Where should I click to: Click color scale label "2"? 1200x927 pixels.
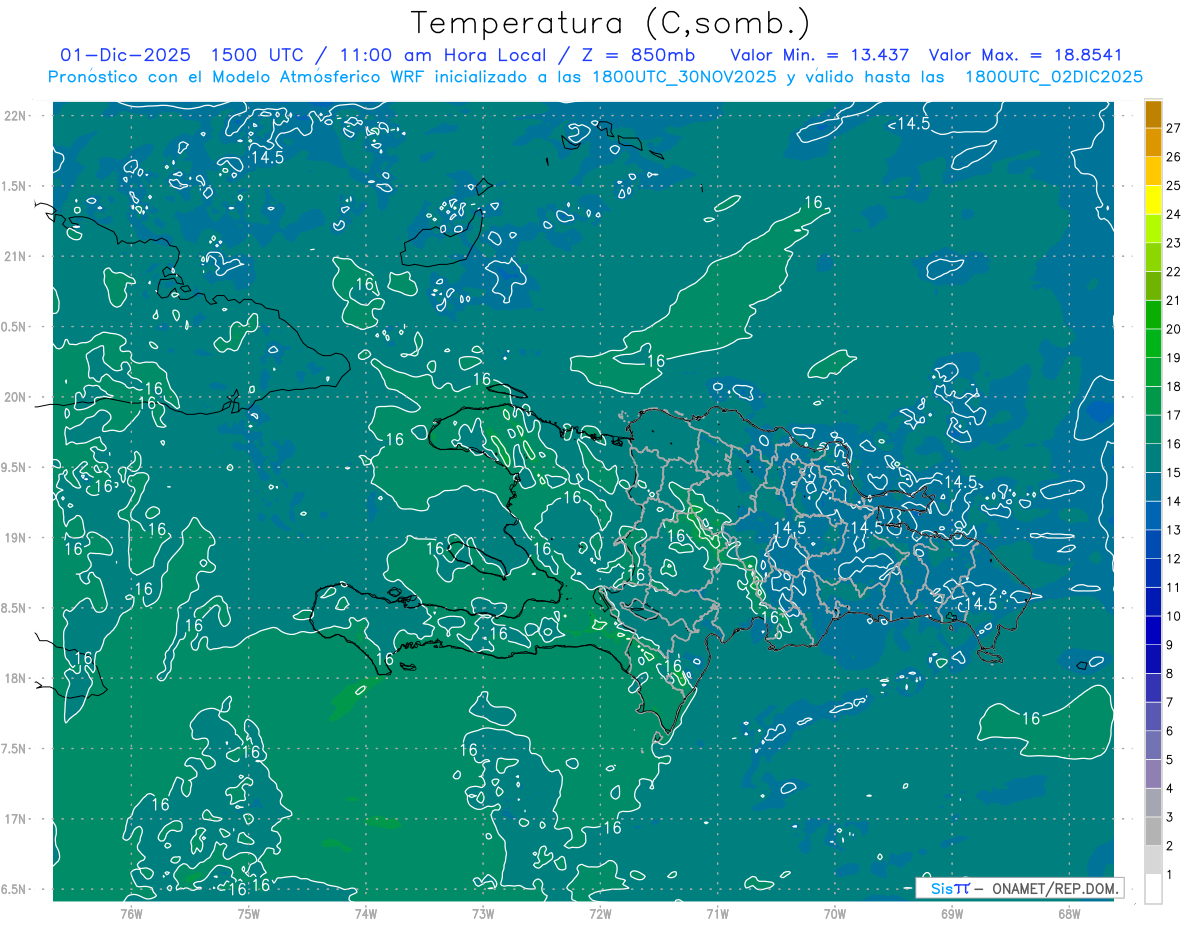tap(1170, 846)
